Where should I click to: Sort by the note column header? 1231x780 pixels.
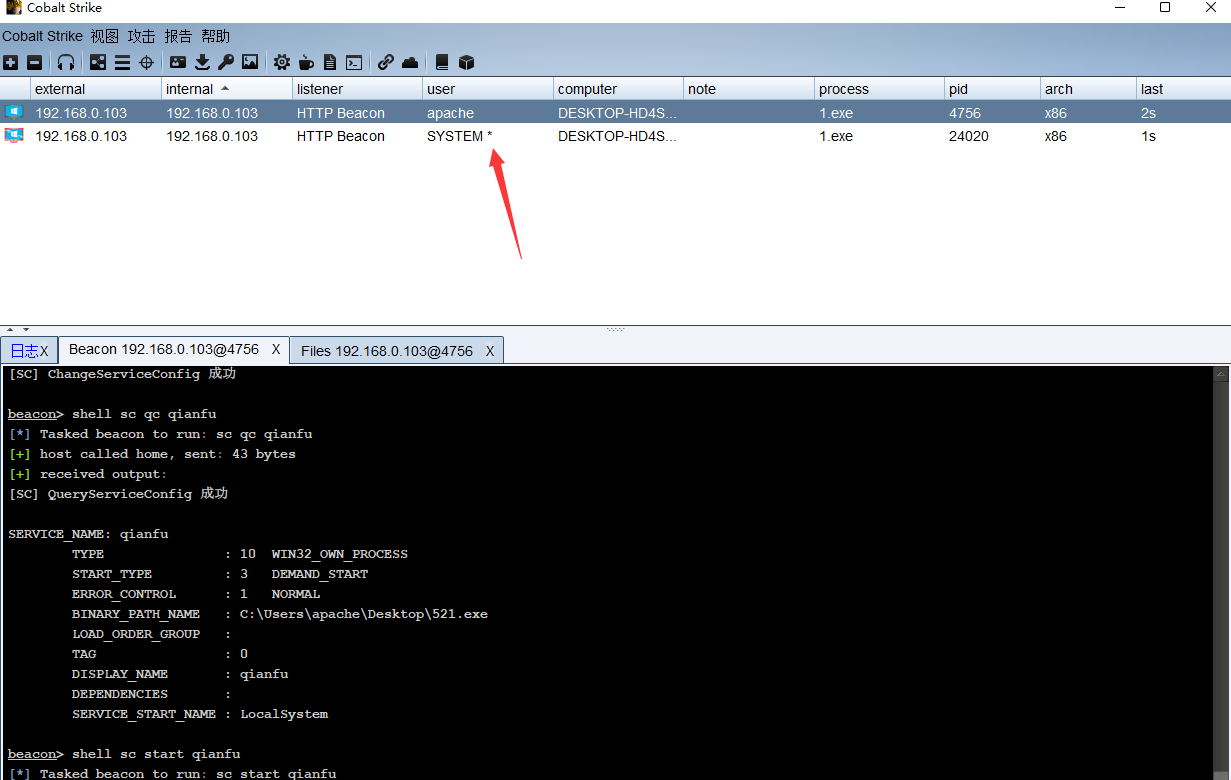click(x=749, y=89)
